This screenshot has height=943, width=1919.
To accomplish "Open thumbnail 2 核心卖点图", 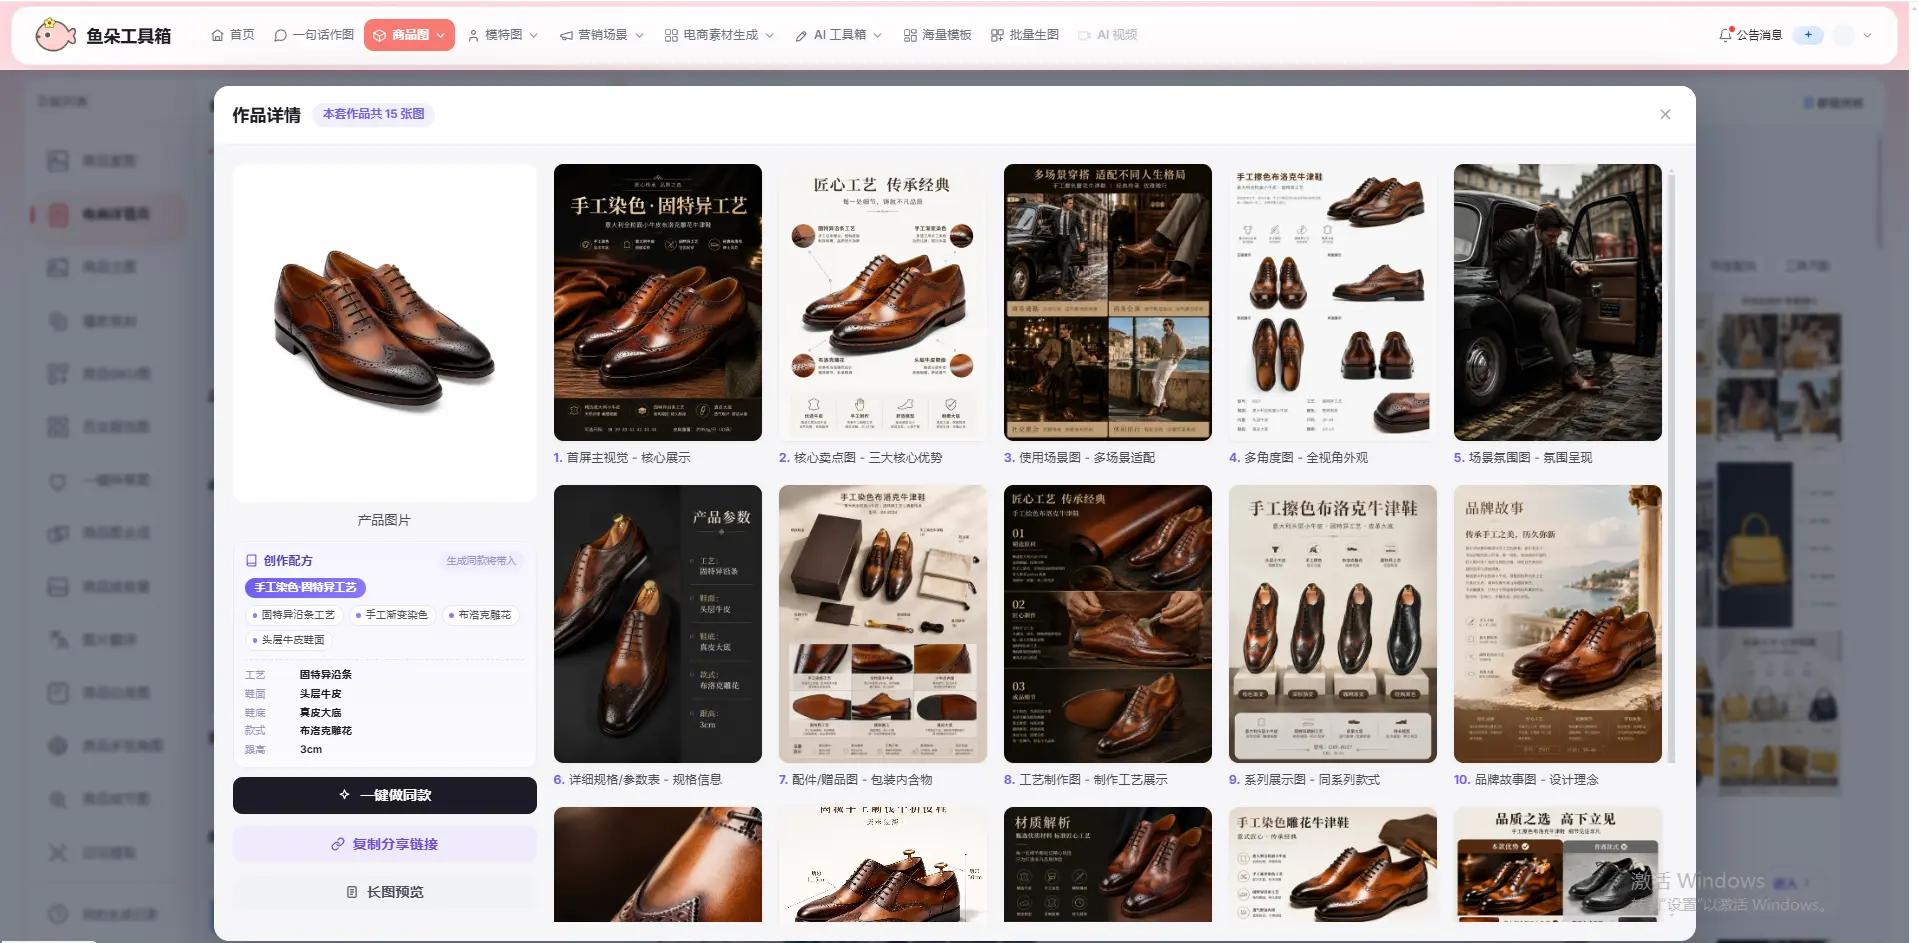I will pyautogui.click(x=883, y=302).
